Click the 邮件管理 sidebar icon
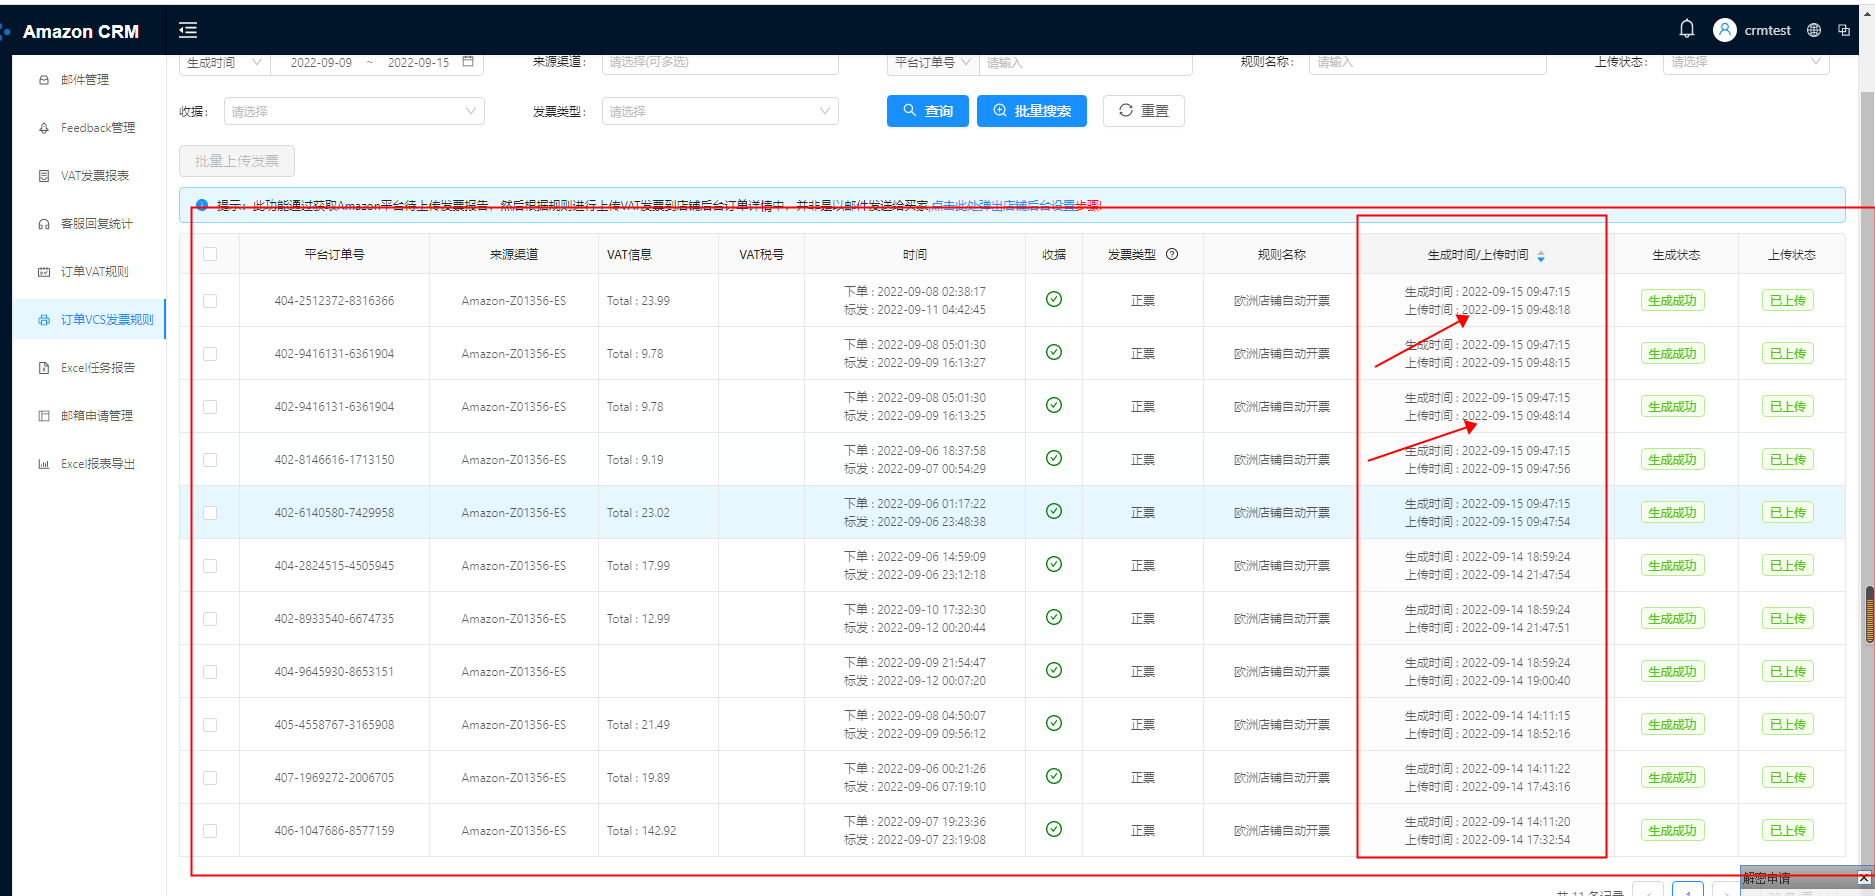Screen dimensions: 1875x896 click(43, 80)
